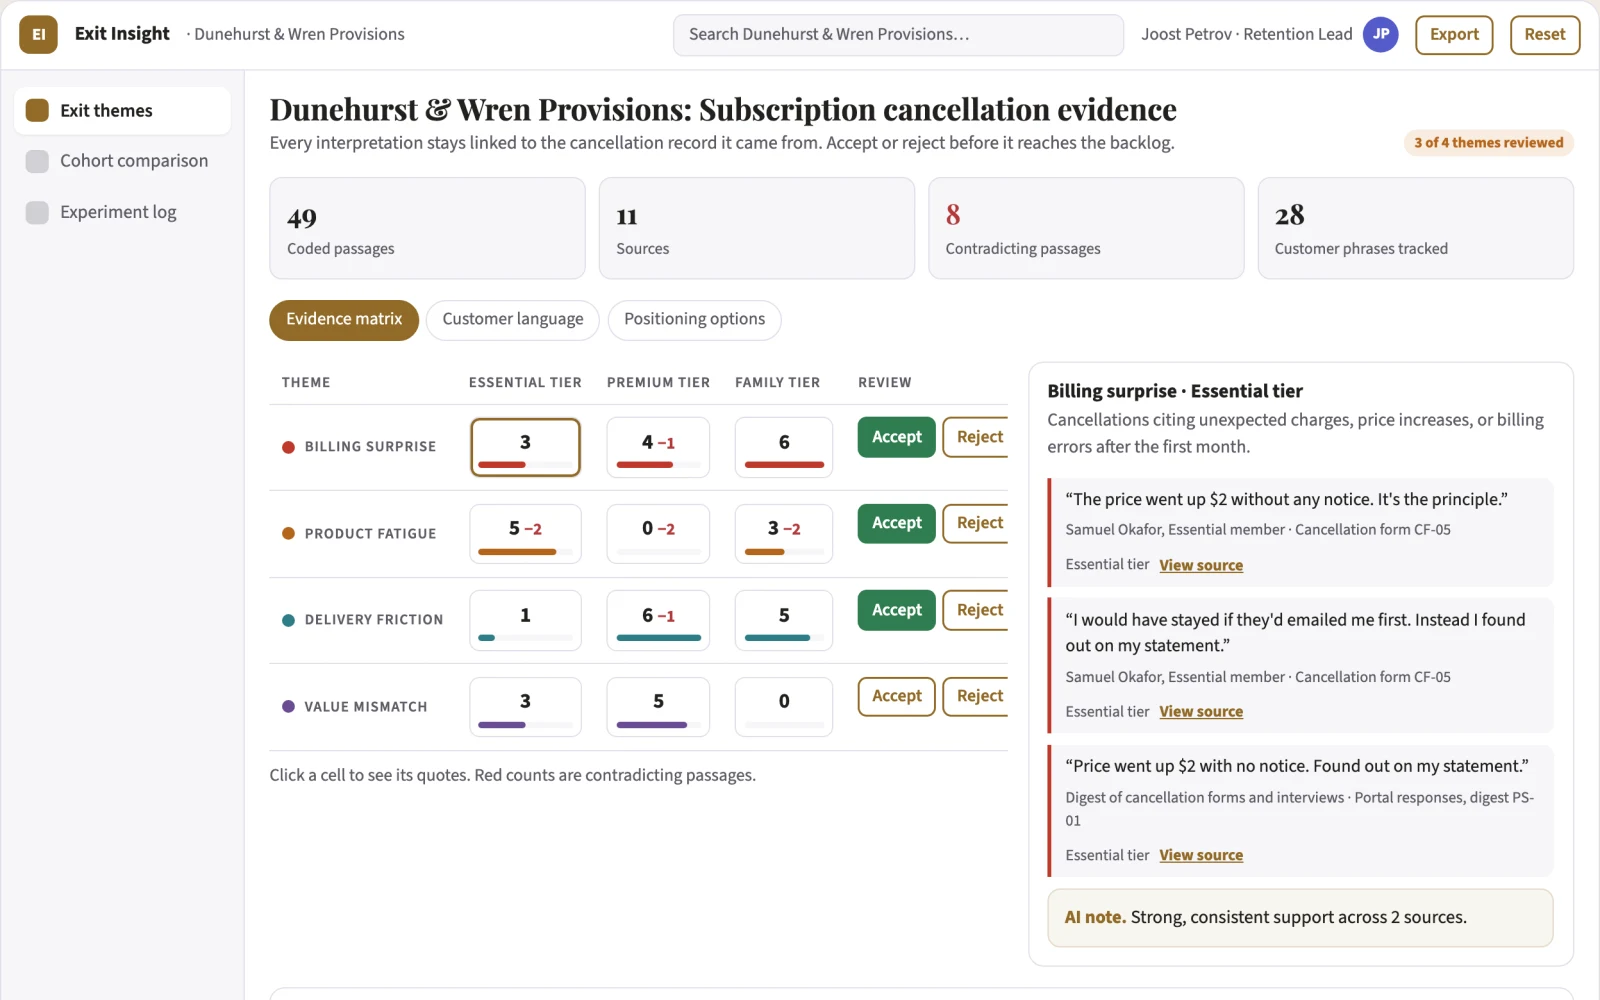
Task: Click the EI app logo icon
Action: pyautogui.click(x=38, y=34)
